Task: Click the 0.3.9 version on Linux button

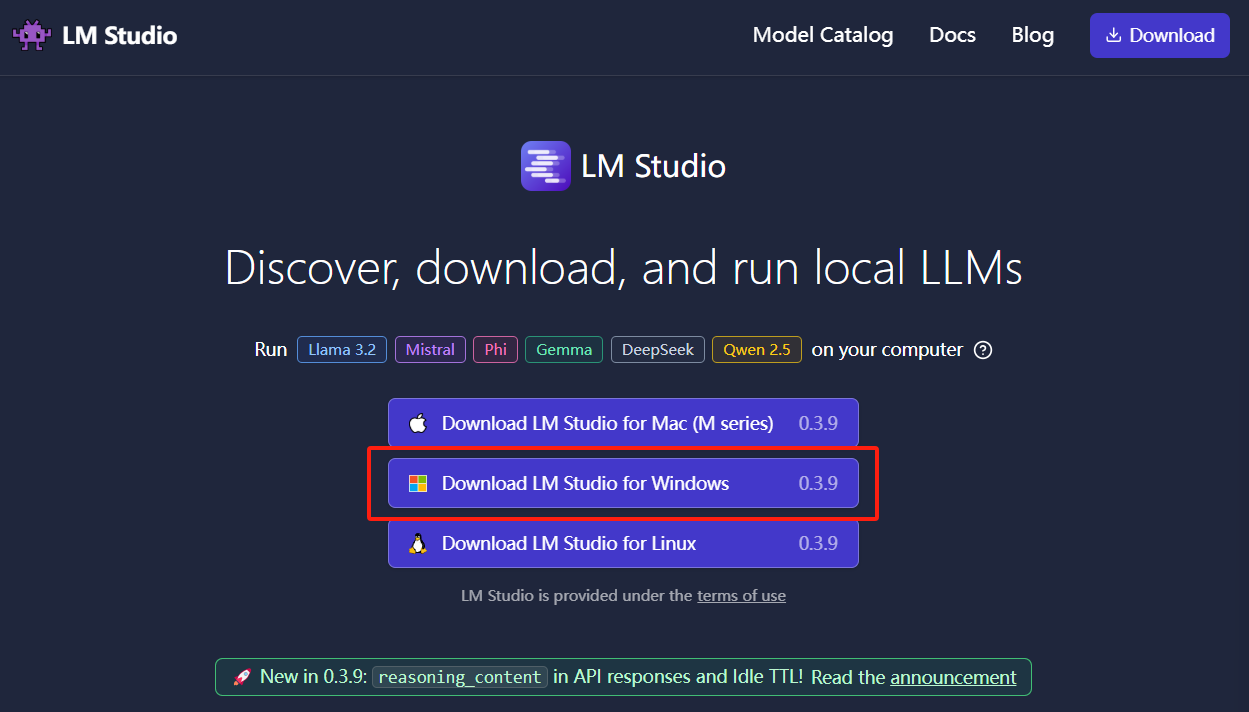Action: (818, 543)
